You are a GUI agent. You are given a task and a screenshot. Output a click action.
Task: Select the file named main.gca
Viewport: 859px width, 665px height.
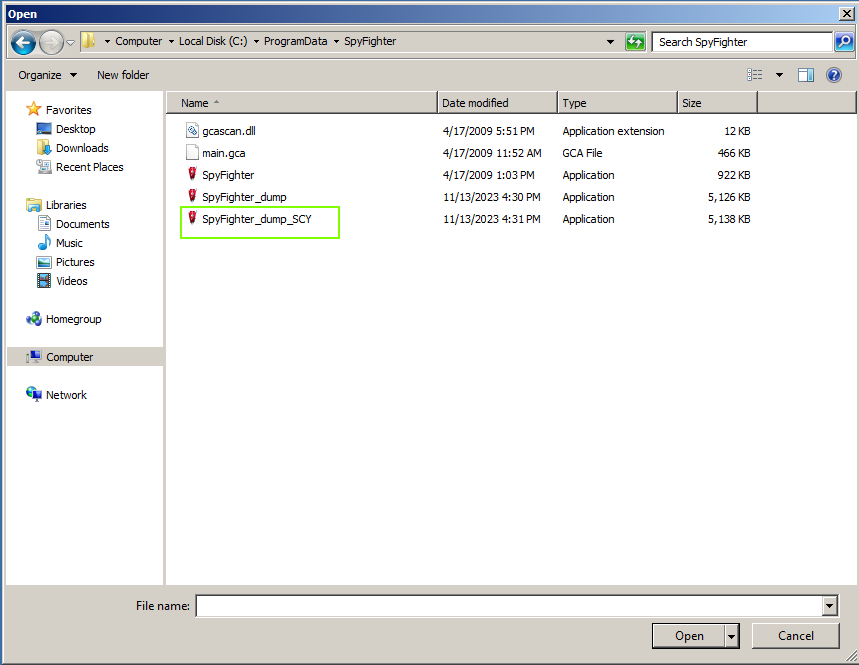tap(224, 153)
